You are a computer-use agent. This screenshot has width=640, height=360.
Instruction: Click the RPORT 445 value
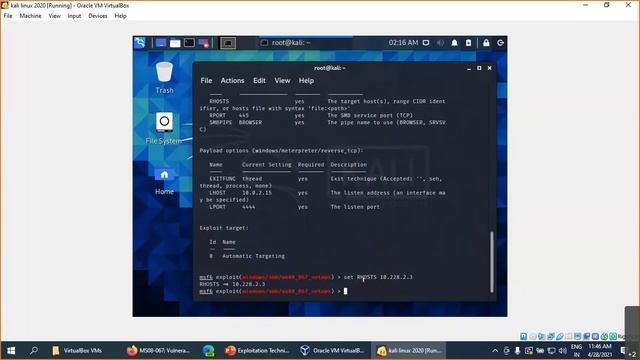point(244,116)
